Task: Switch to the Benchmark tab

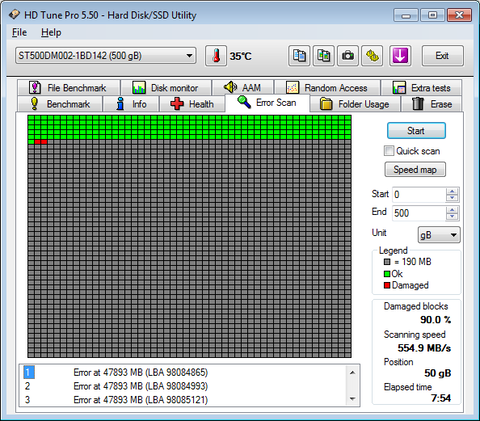Action: [x=60, y=104]
